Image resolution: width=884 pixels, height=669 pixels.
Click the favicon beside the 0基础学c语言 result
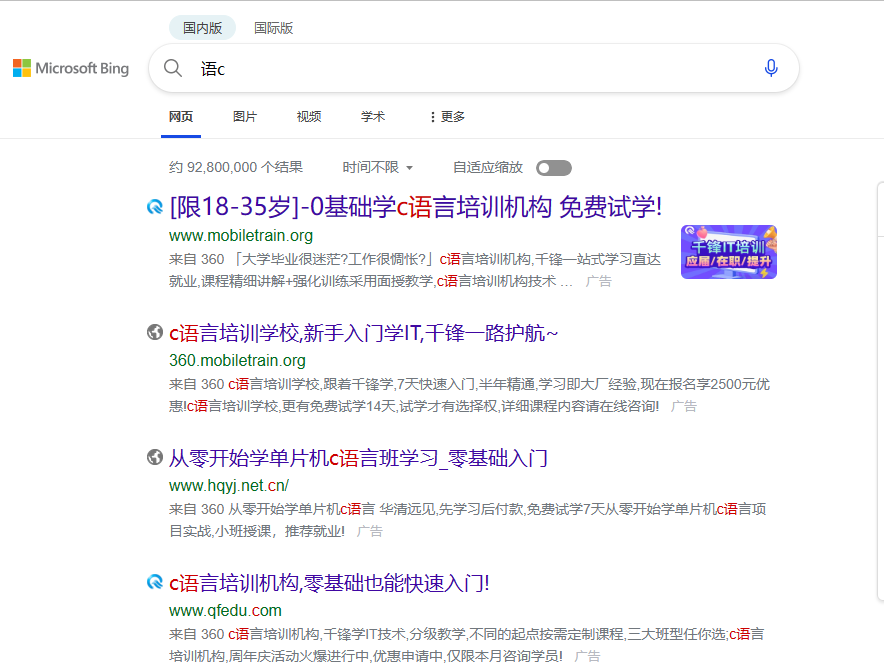[154, 207]
